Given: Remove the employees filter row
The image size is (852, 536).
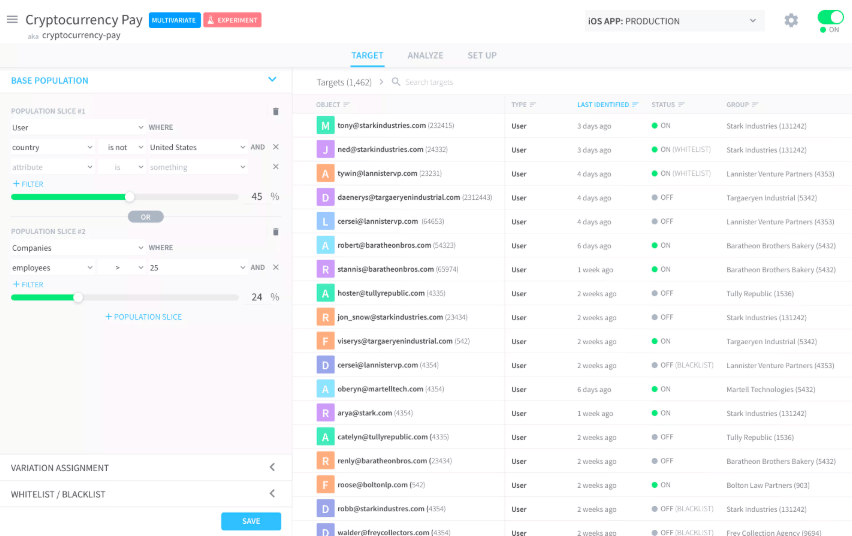Looking at the screenshot, I should coord(276,268).
